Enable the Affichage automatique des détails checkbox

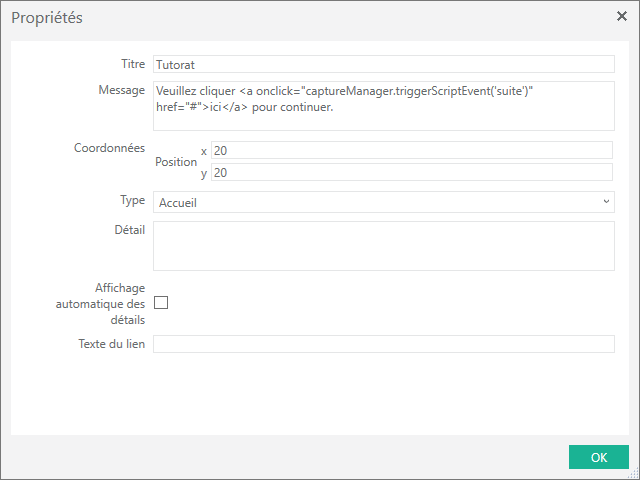click(161, 303)
